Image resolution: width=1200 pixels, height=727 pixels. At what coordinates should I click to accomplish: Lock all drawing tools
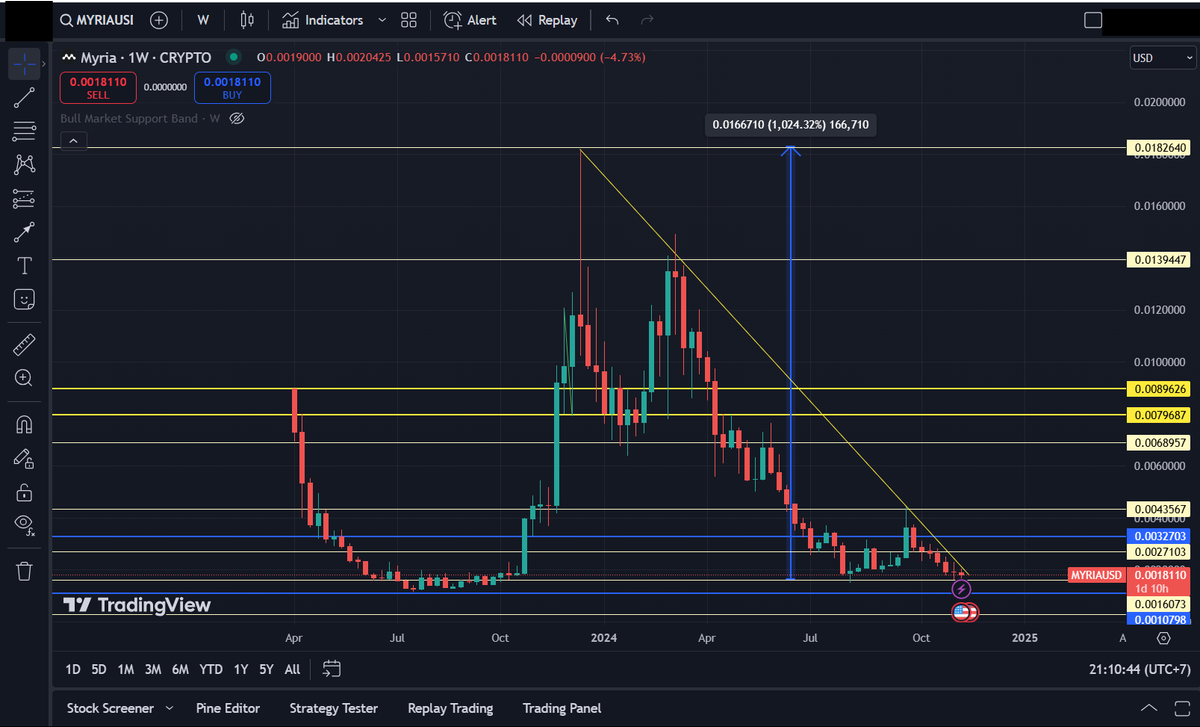[25, 491]
